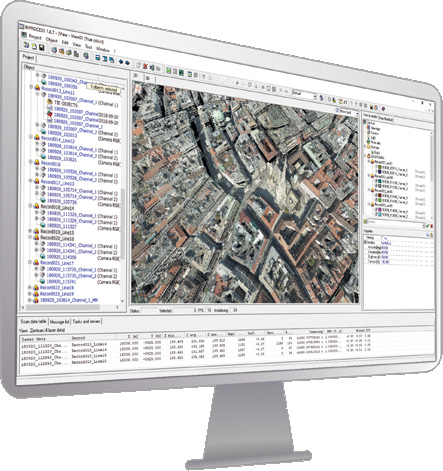This screenshot has height=471, width=443.
Task: Click the olive color swatch in the layer tree
Action: point(379,166)
